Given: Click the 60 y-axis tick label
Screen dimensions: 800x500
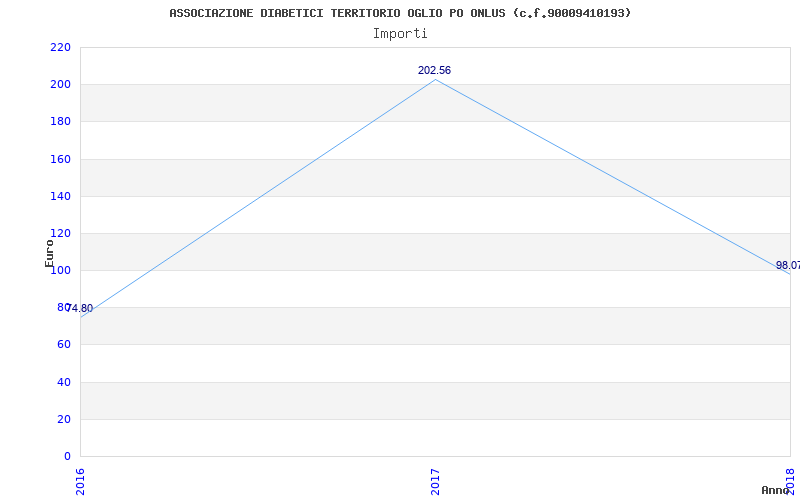Looking at the screenshot, I should point(64,345).
